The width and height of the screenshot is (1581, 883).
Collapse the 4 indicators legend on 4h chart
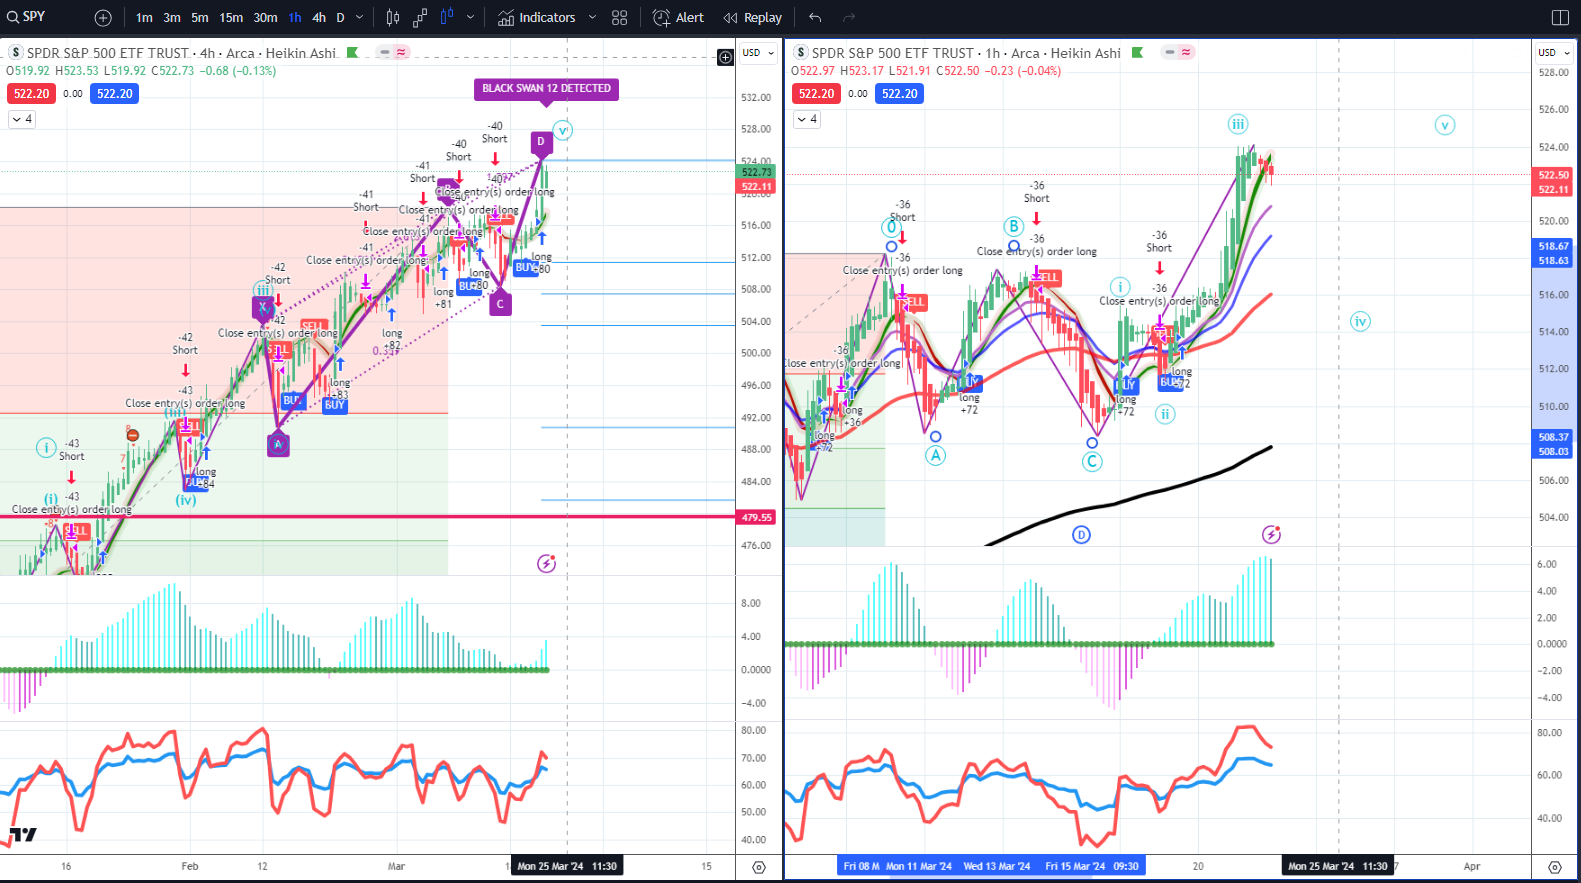pos(22,119)
